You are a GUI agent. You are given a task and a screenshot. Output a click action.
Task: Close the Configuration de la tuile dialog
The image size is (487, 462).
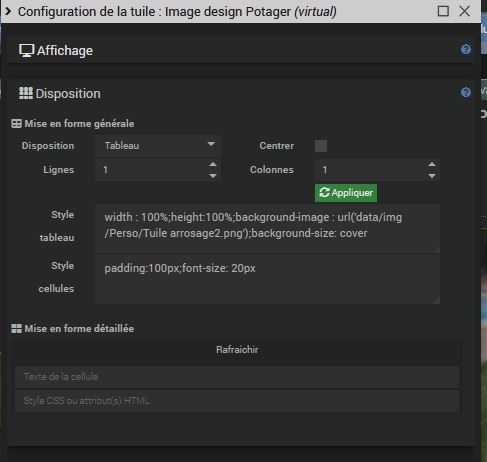click(x=465, y=11)
